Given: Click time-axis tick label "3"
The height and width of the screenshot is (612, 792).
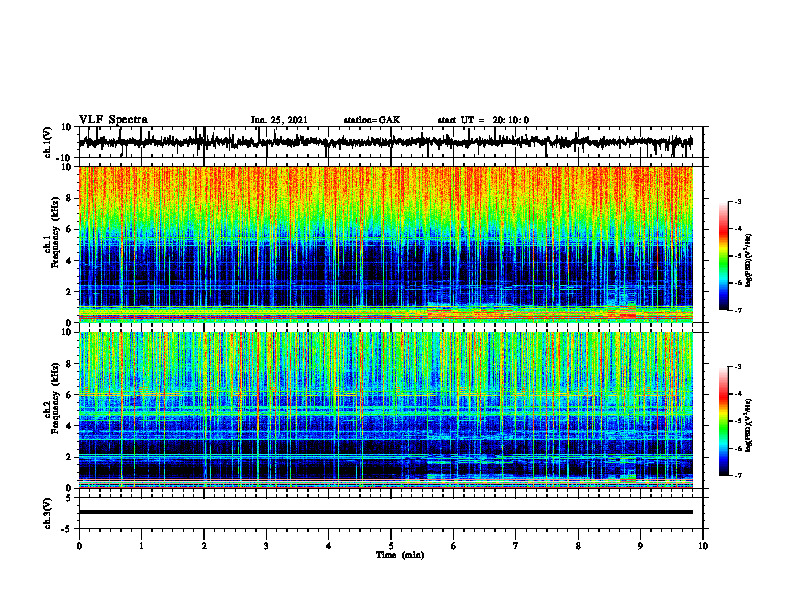Looking at the screenshot, I should [266, 546].
